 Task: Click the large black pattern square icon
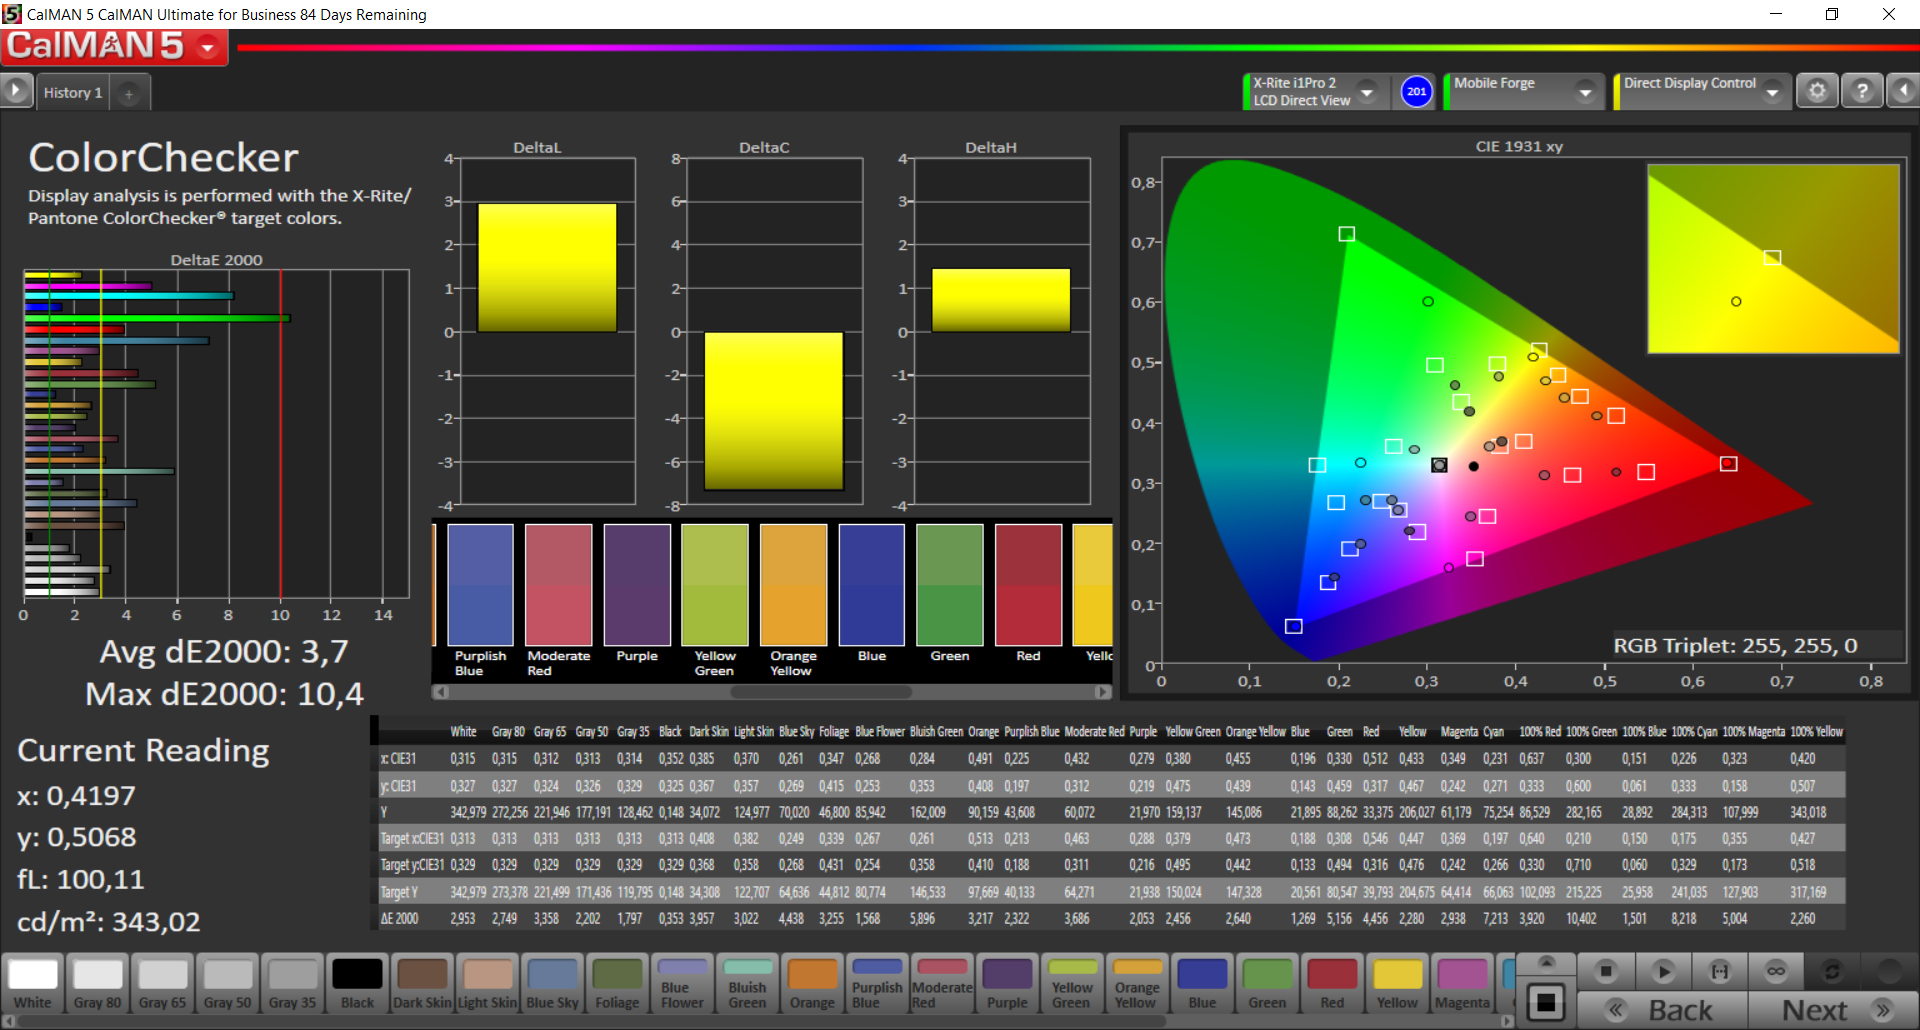[1546, 1002]
